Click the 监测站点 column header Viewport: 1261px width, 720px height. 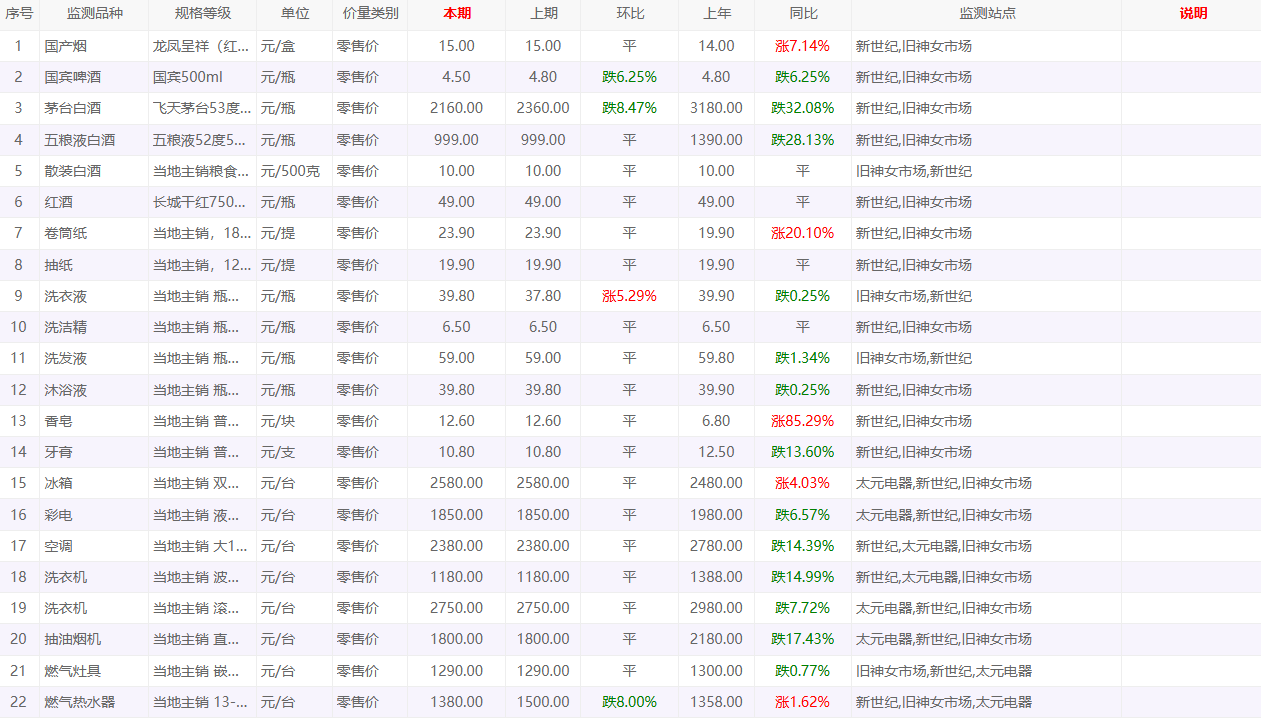986,14
